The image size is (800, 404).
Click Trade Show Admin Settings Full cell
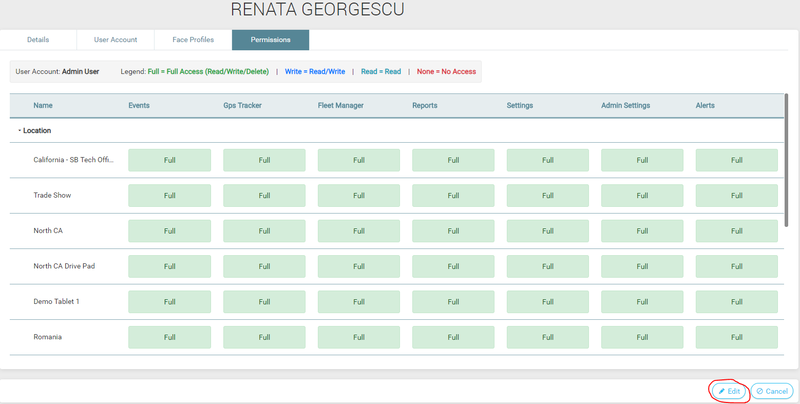[x=642, y=196]
